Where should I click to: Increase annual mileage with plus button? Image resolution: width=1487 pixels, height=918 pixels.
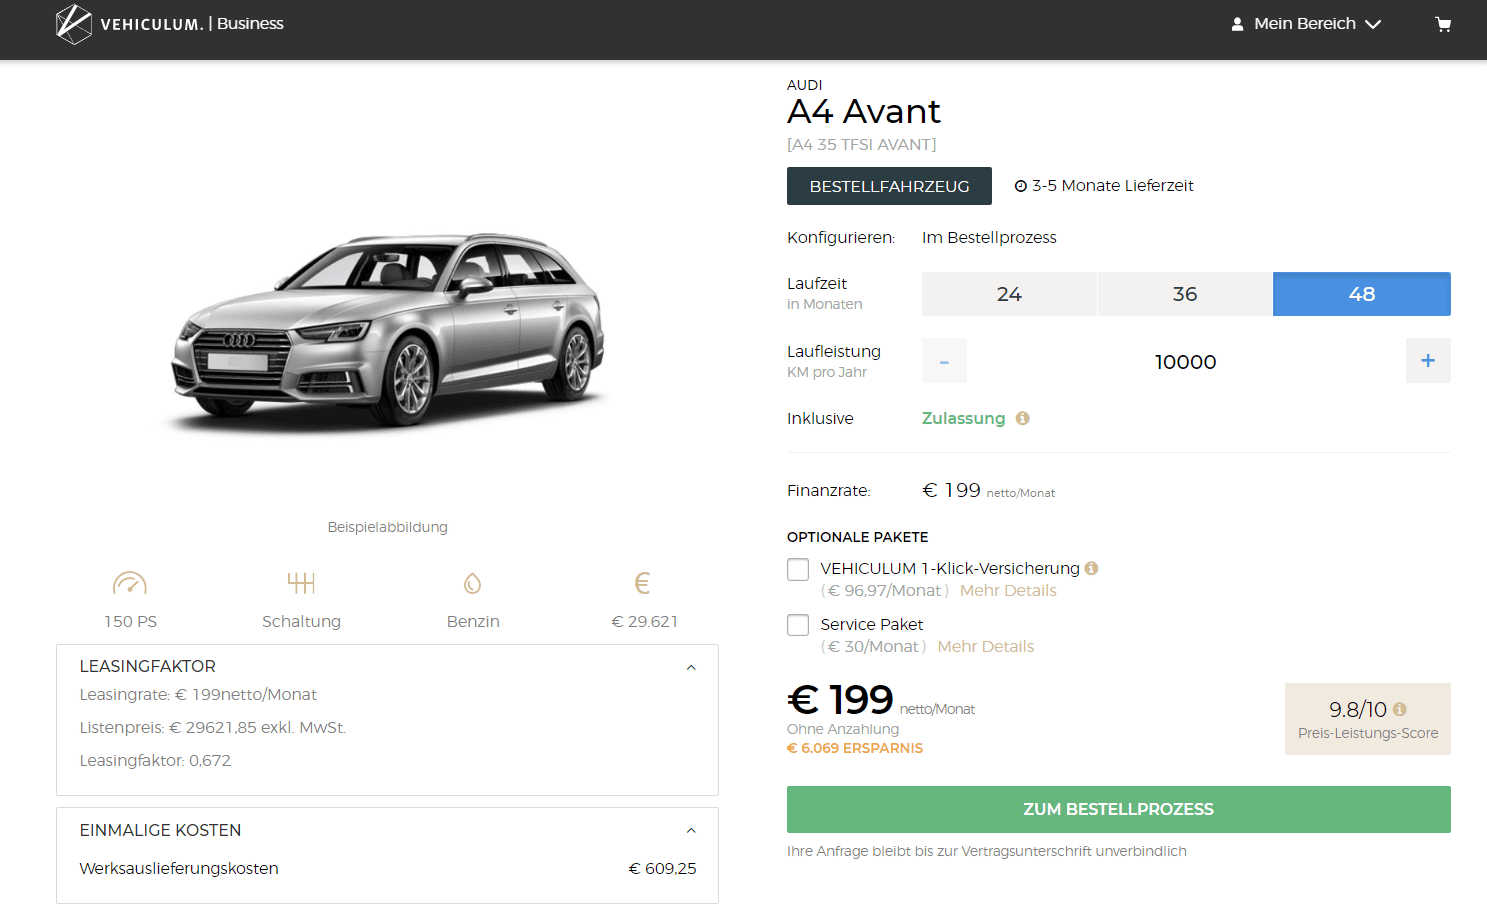pos(1428,361)
